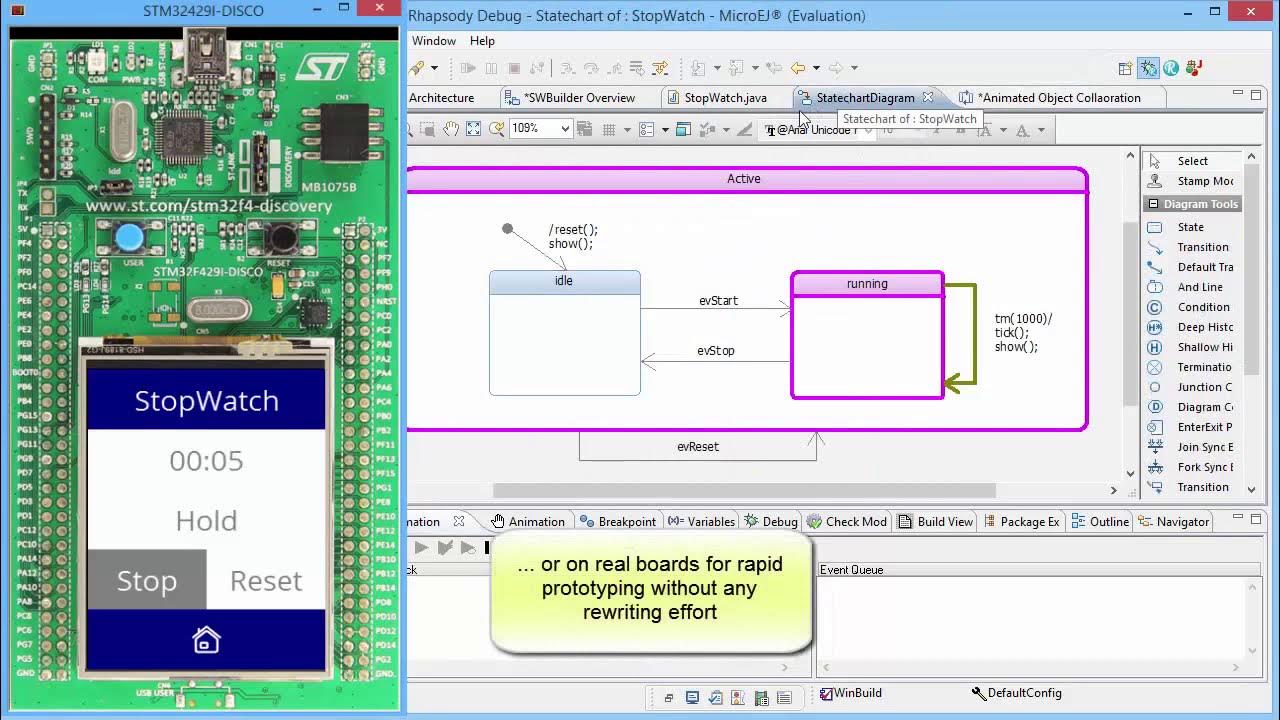
Task: Open the Help menu
Action: tap(482, 41)
